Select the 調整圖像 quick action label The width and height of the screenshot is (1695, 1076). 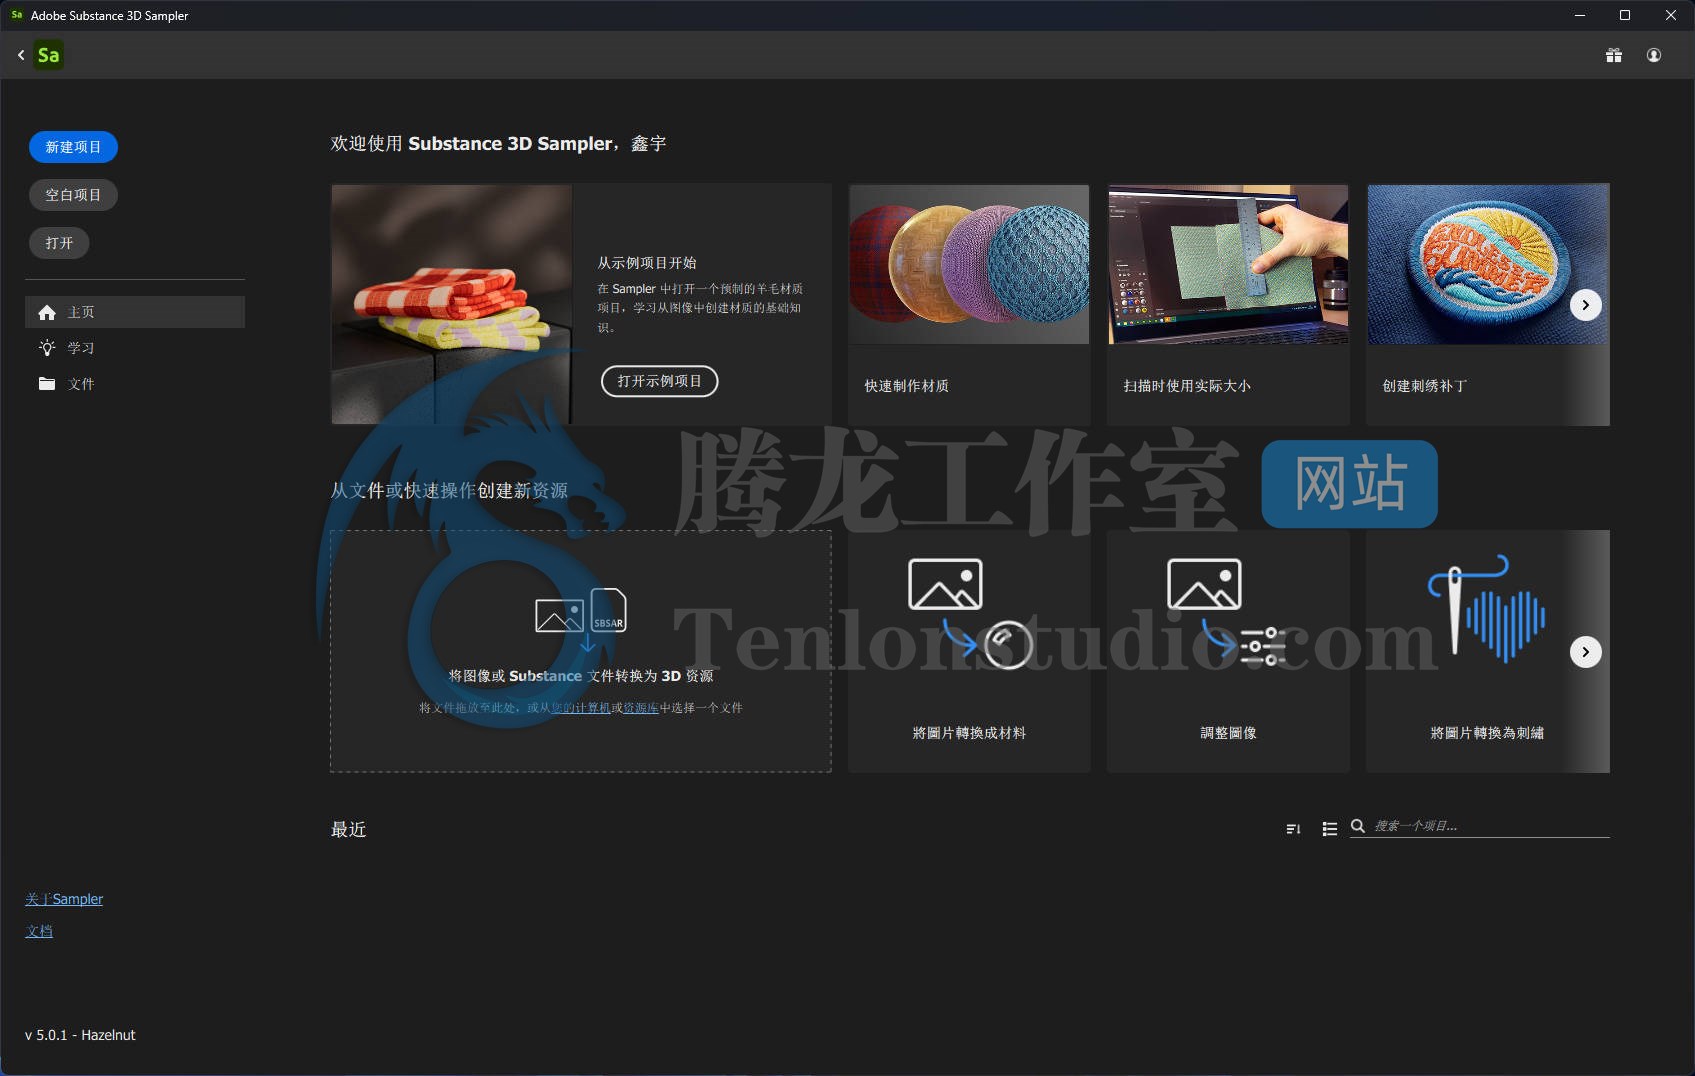coord(1228,733)
